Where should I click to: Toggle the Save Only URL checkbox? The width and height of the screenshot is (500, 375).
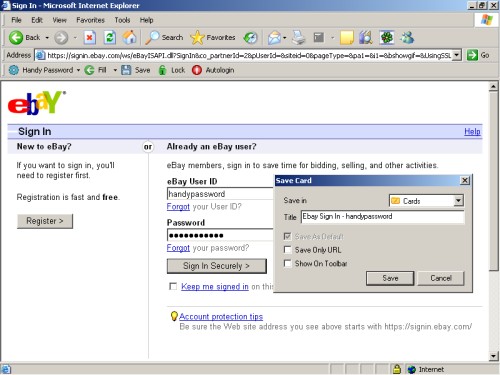click(x=287, y=250)
